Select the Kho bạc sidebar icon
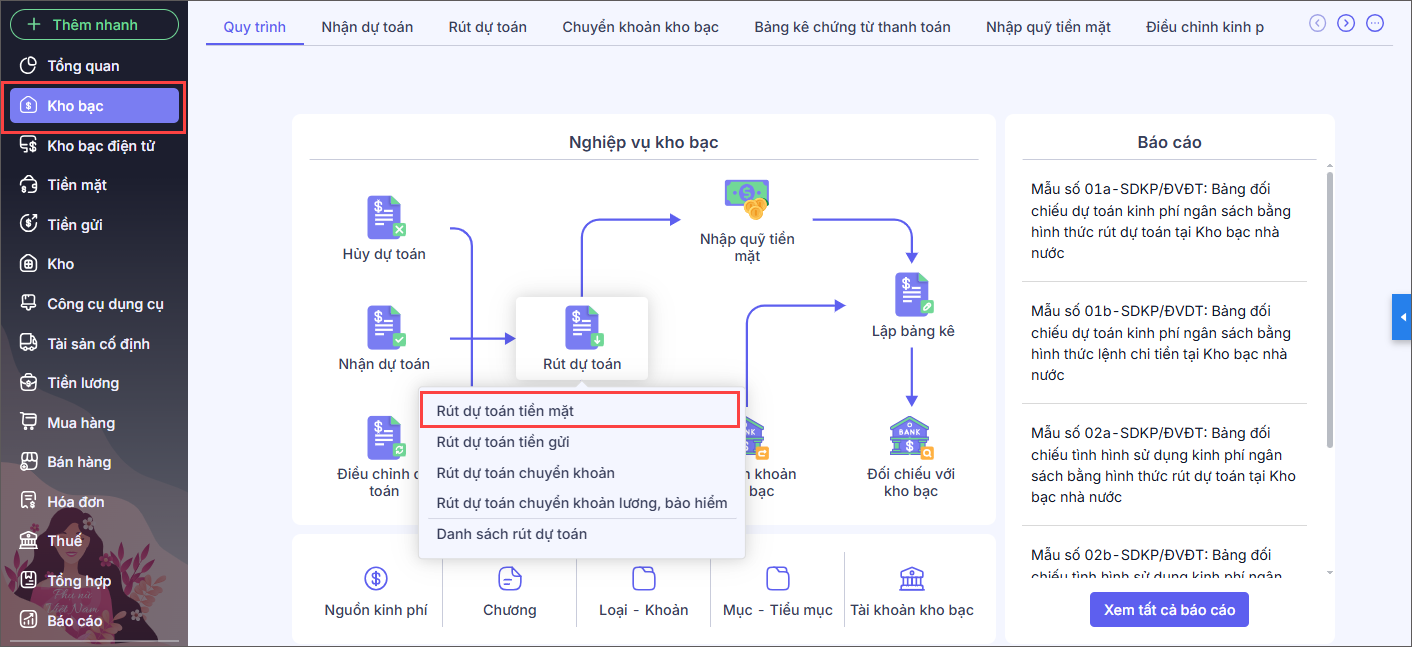The image size is (1412, 647). coord(30,106)
